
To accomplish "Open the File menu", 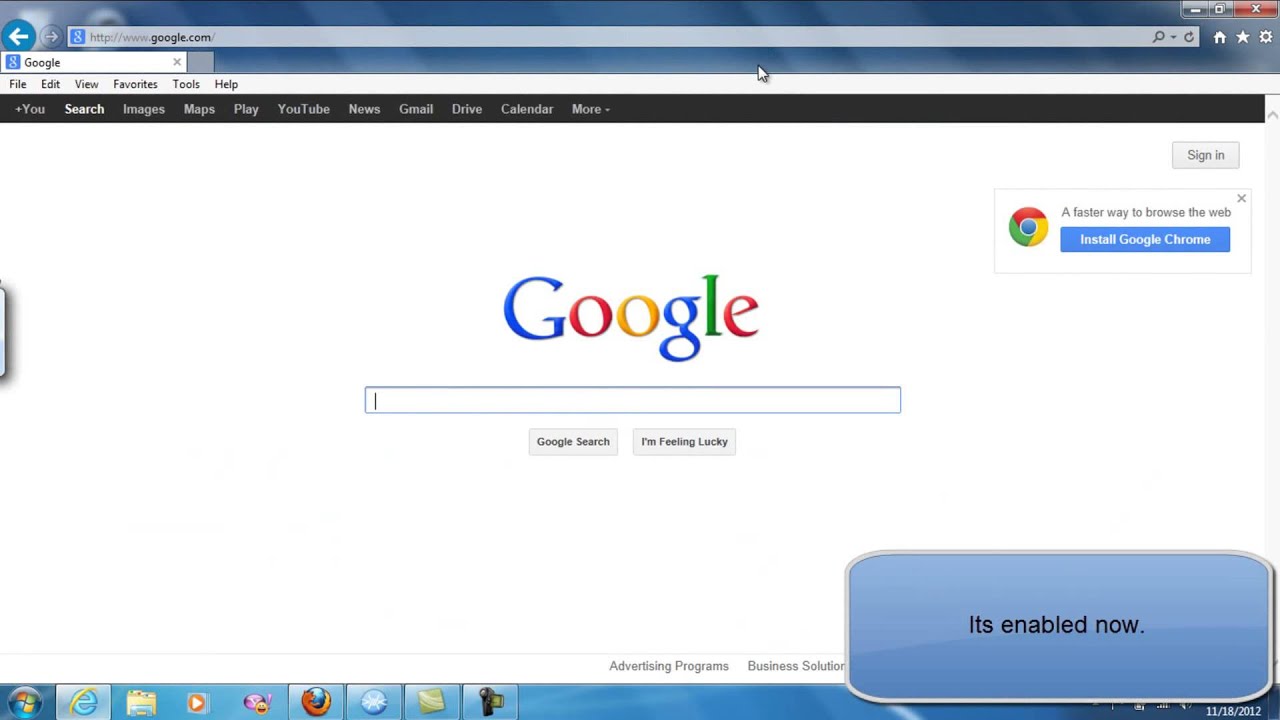I will pos(18,84).
